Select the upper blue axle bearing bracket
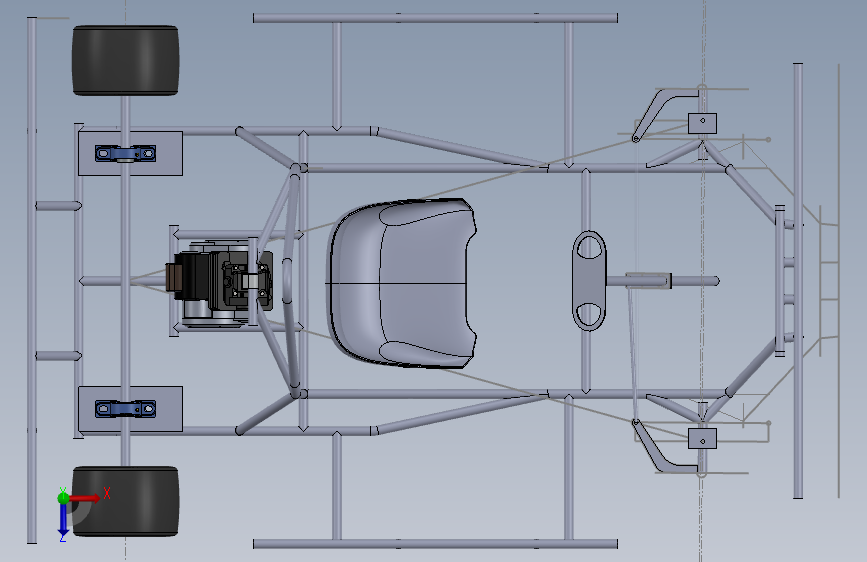867x562 pixels. [126, 153]
